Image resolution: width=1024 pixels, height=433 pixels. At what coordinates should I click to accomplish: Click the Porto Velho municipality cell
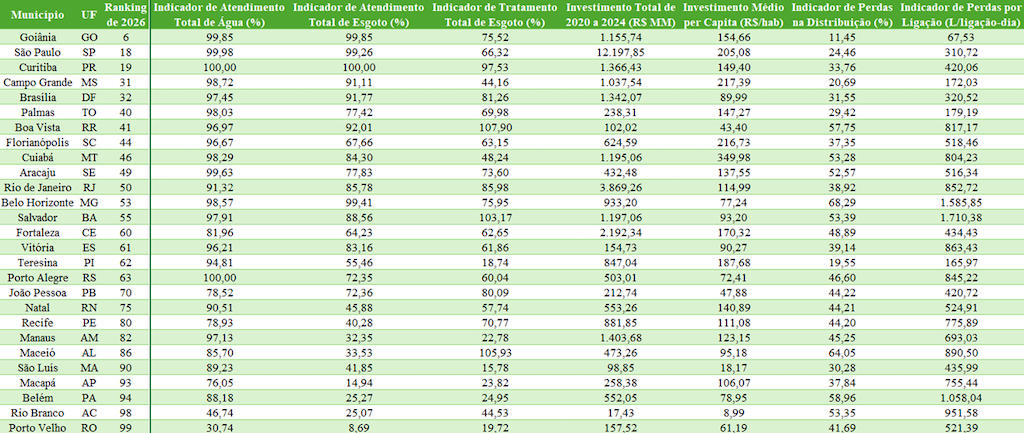point(38,427)
